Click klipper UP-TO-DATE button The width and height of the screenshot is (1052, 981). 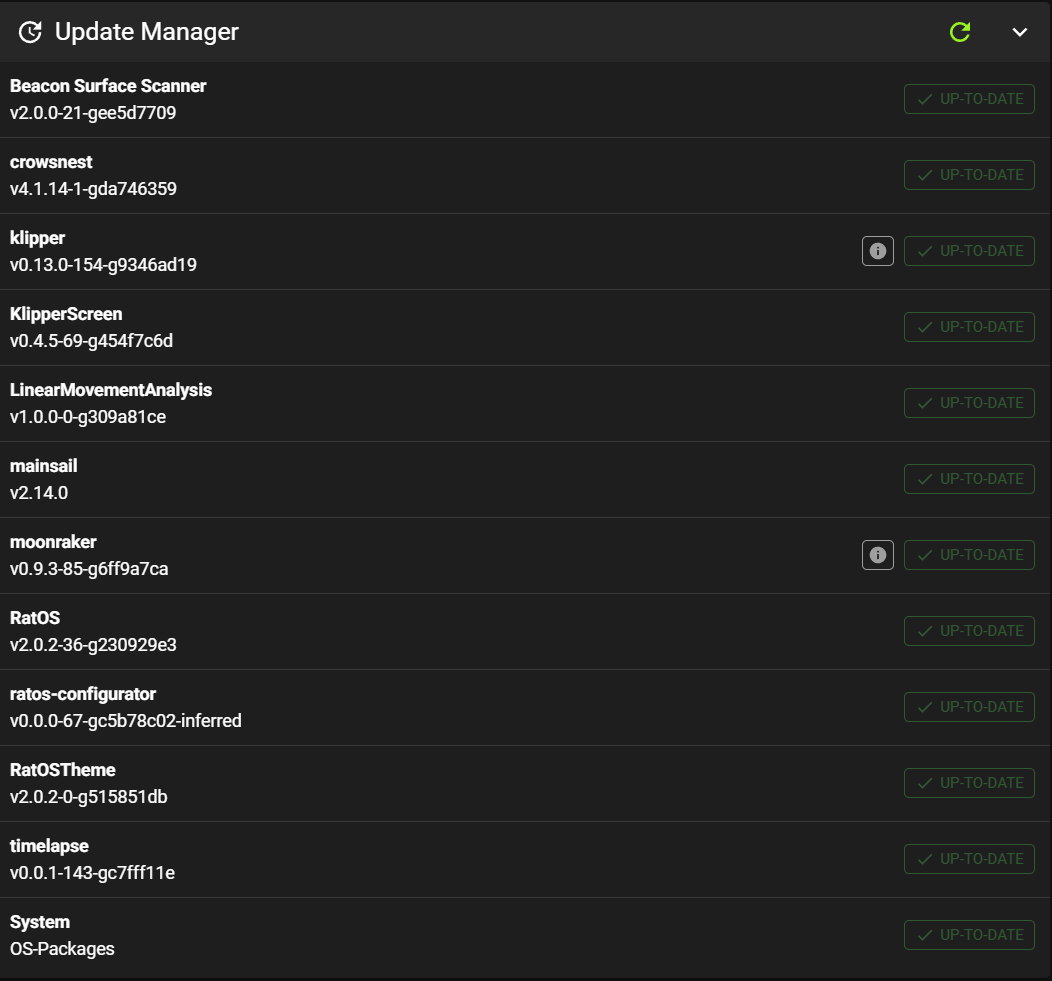click(969, 251)
